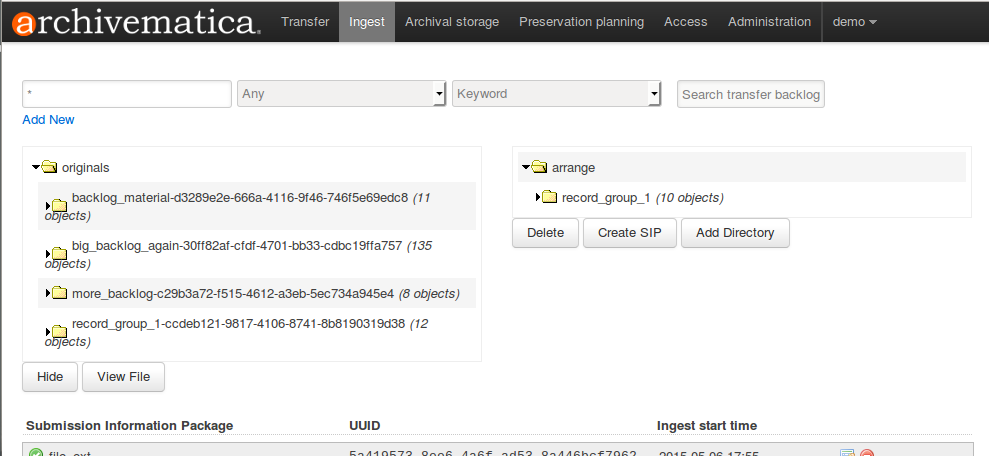The height and width of the screenshot is (456, 989).
Task: Click the Add New link
Action: tap(48, 120)
